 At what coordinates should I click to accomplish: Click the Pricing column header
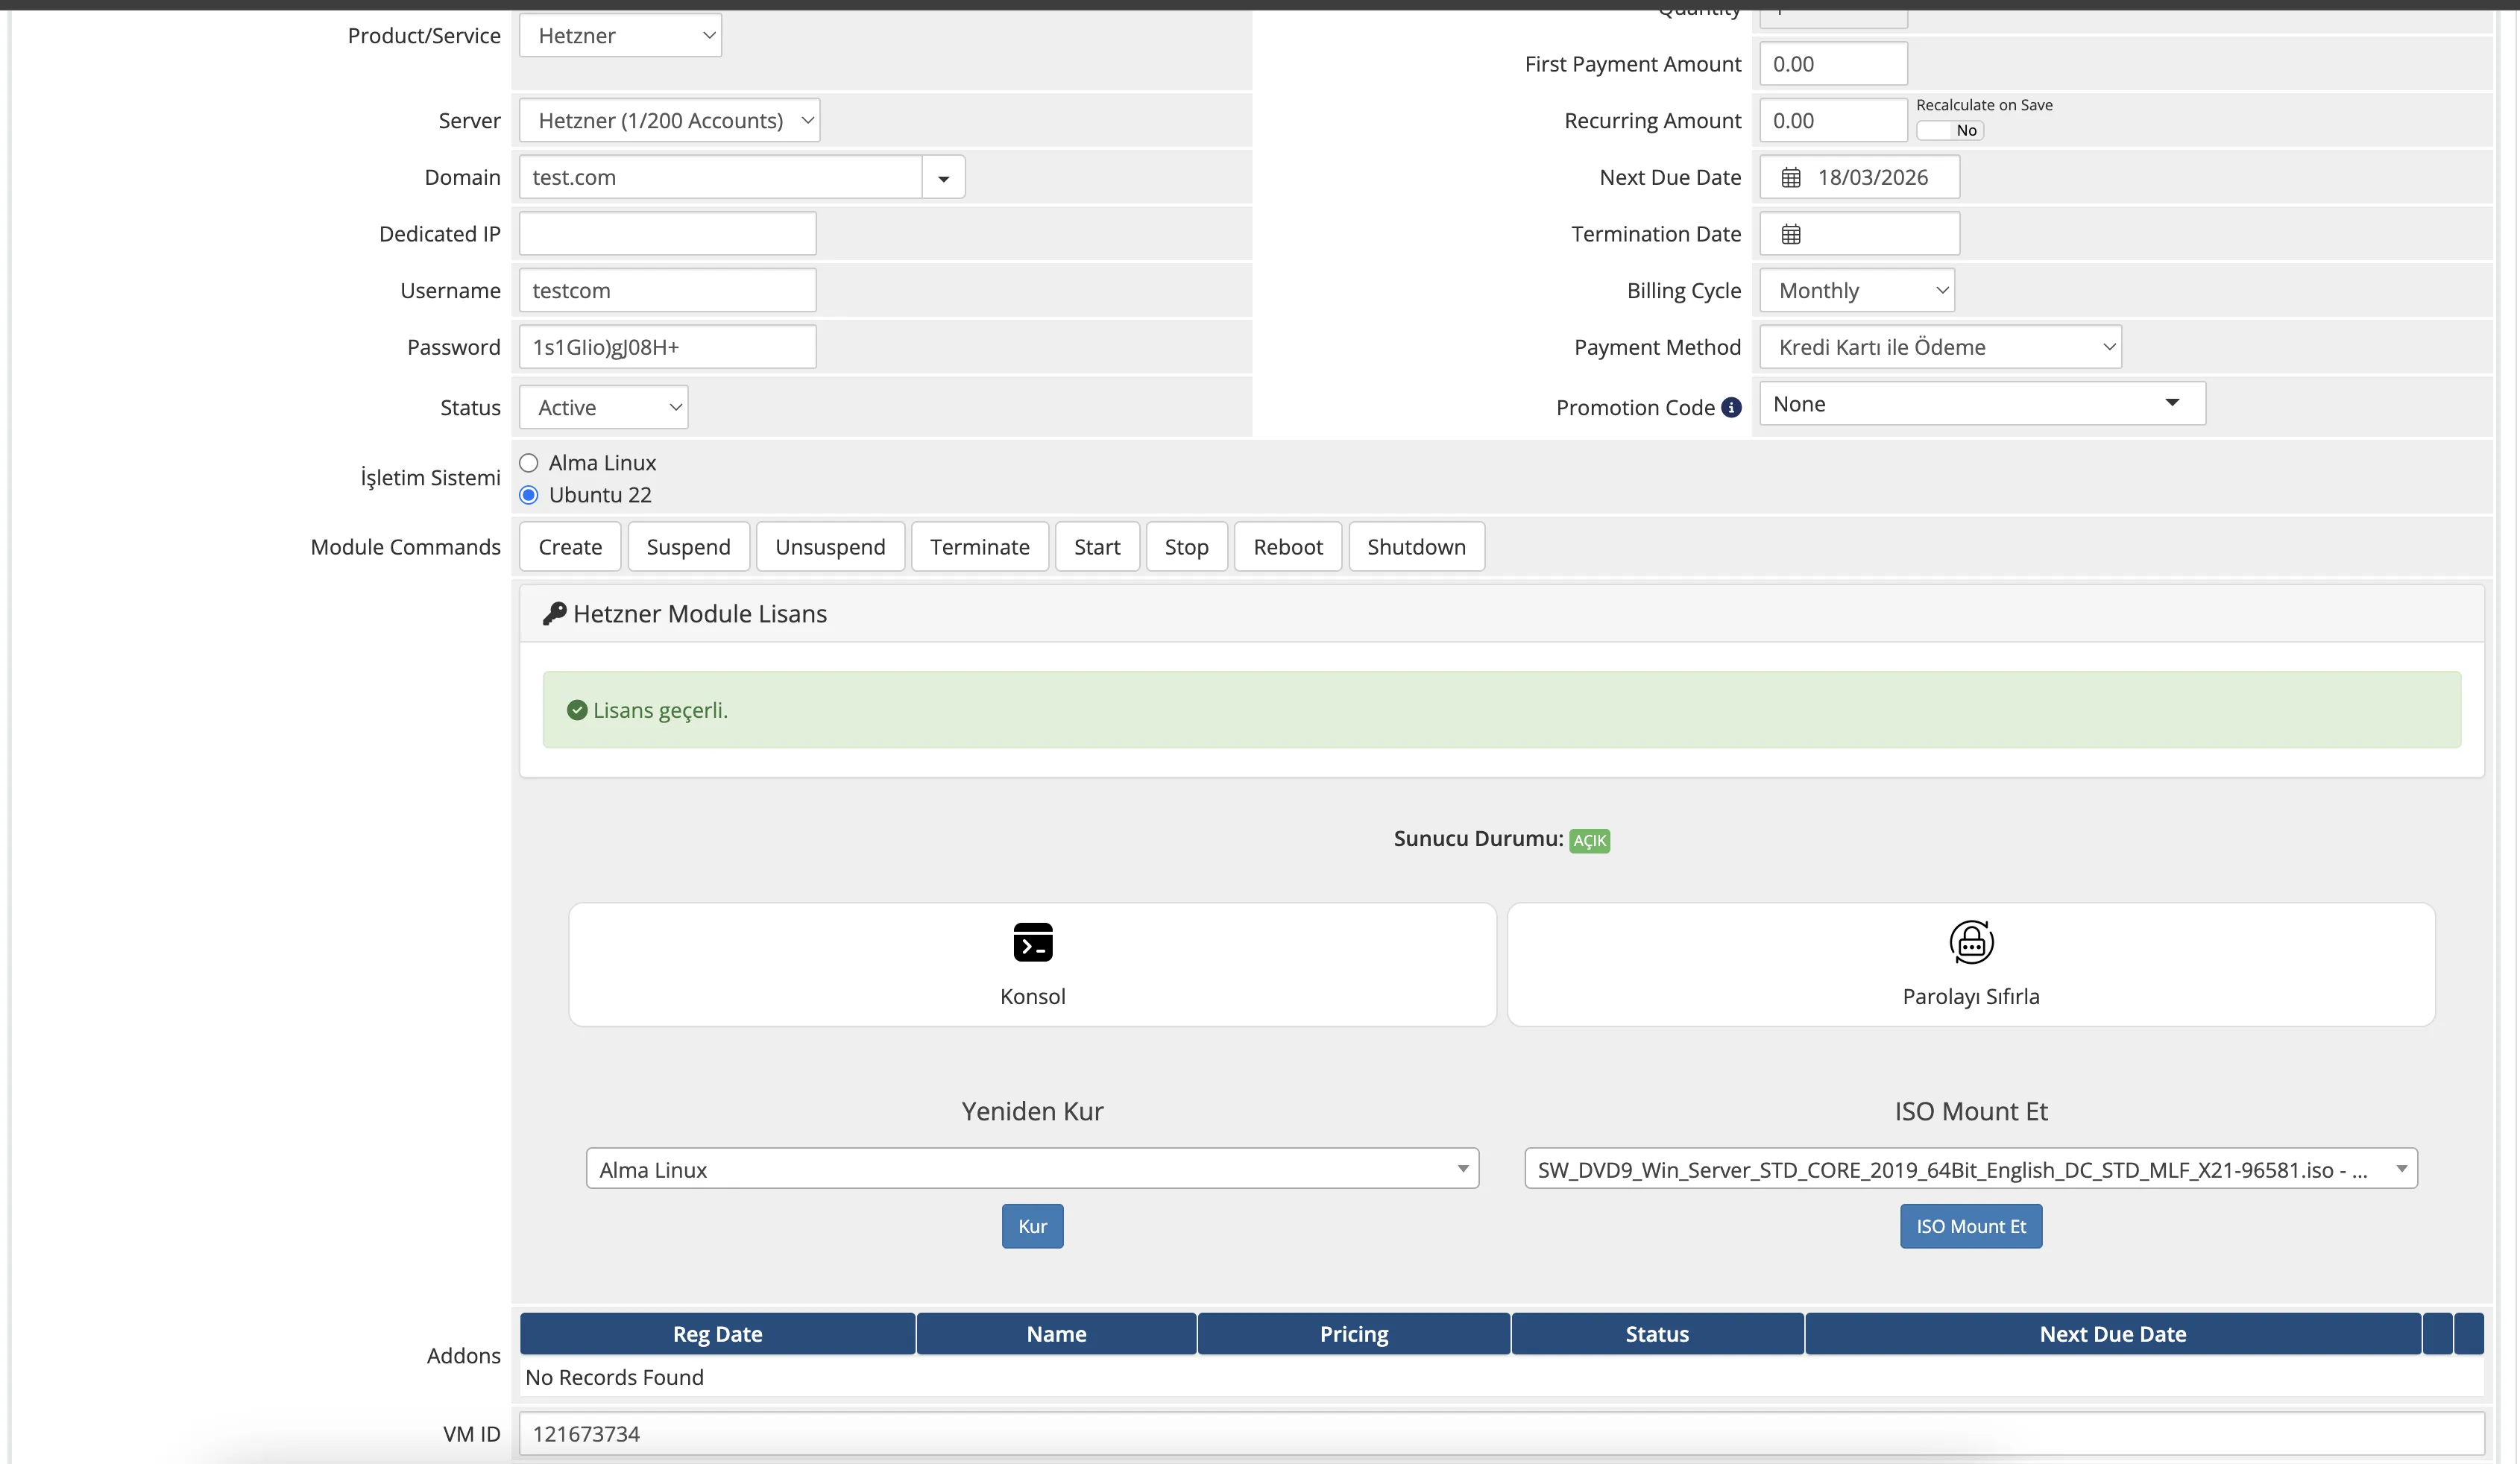(x=1353, y=1334)
